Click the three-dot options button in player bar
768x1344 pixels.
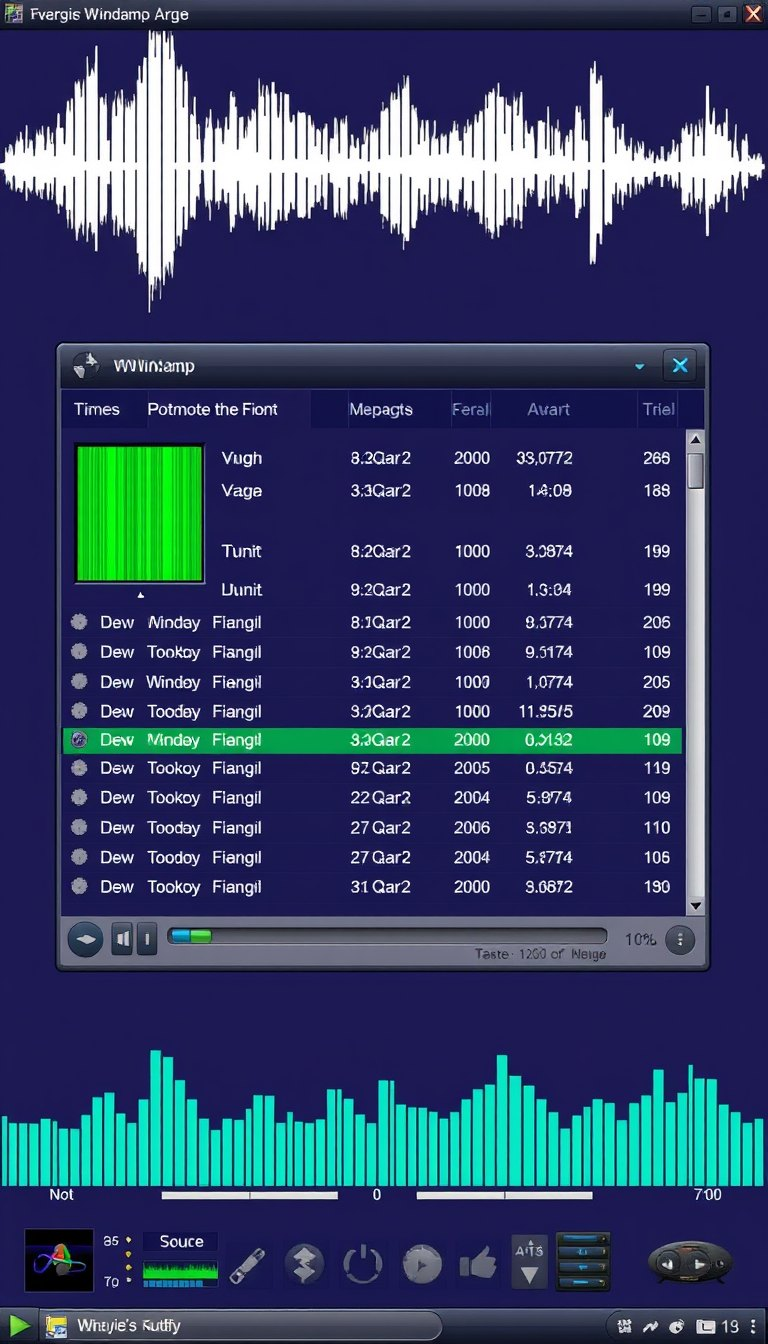click(x=680, y=939)
